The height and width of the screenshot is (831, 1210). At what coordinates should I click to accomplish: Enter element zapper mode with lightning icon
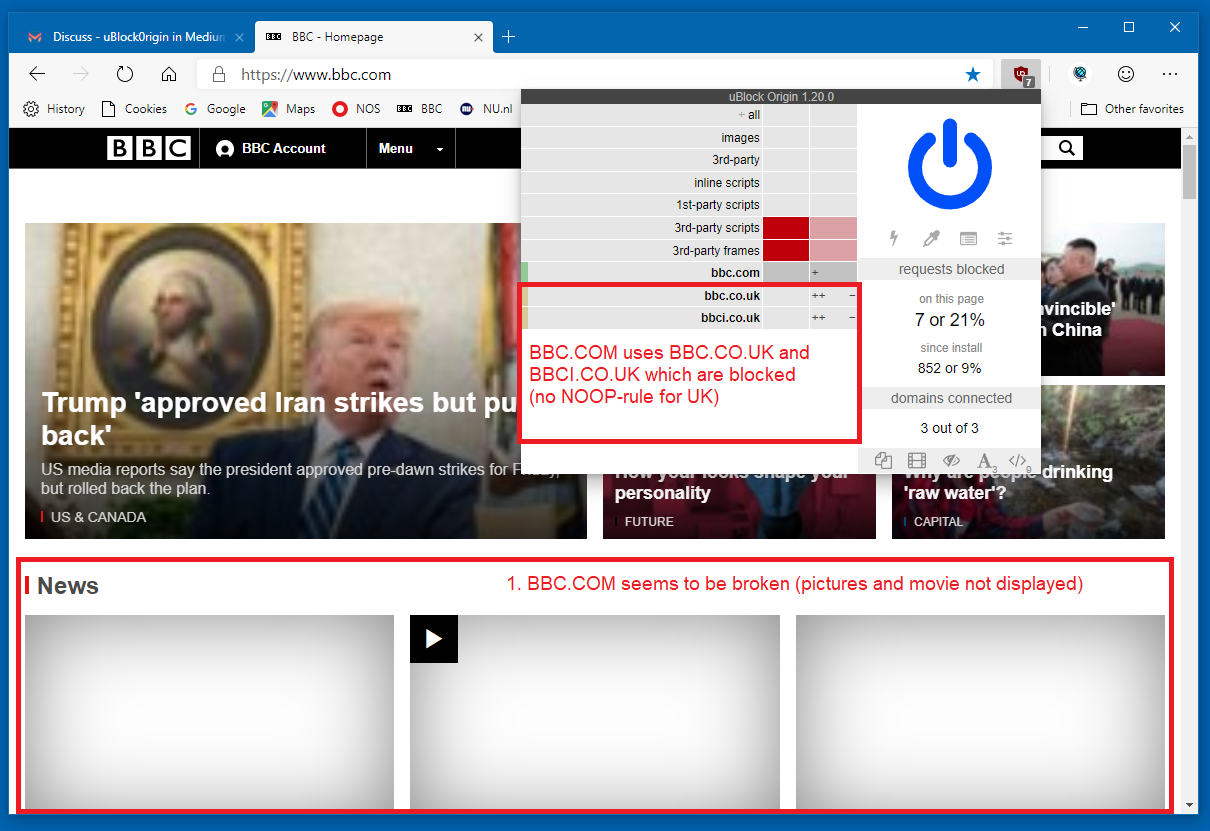click(x=894, y=238)
